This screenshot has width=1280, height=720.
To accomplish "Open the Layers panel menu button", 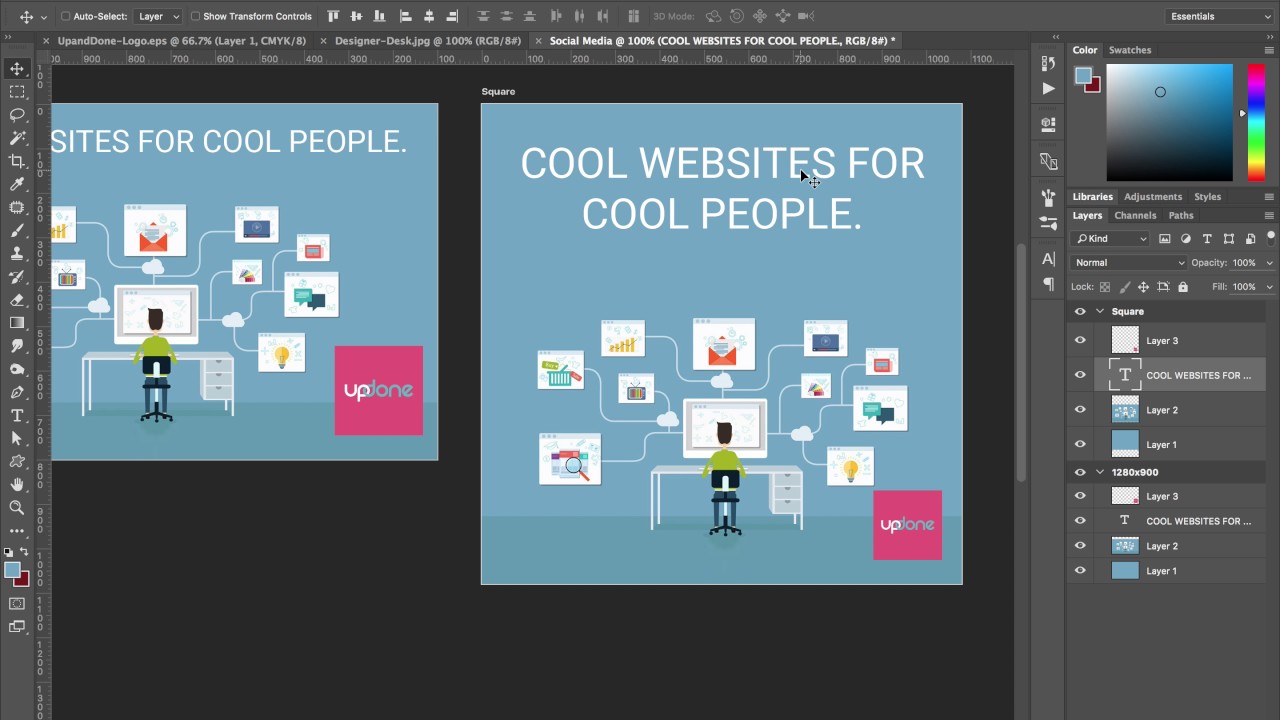I will [x=1270, y=216].
